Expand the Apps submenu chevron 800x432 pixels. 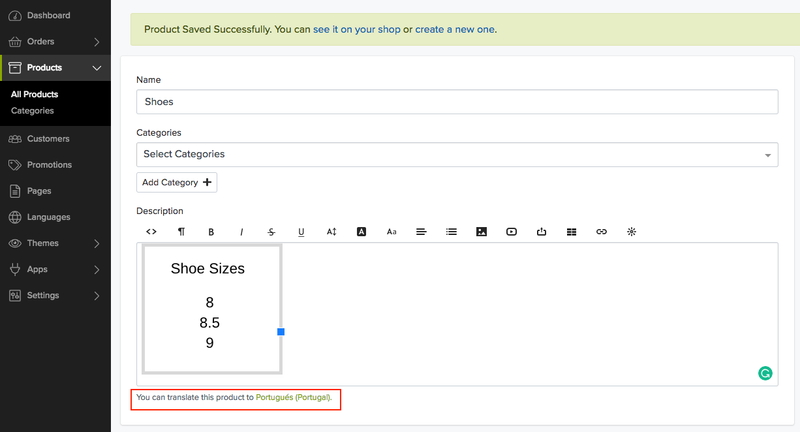pyautogui.click(x=96, y=269)
